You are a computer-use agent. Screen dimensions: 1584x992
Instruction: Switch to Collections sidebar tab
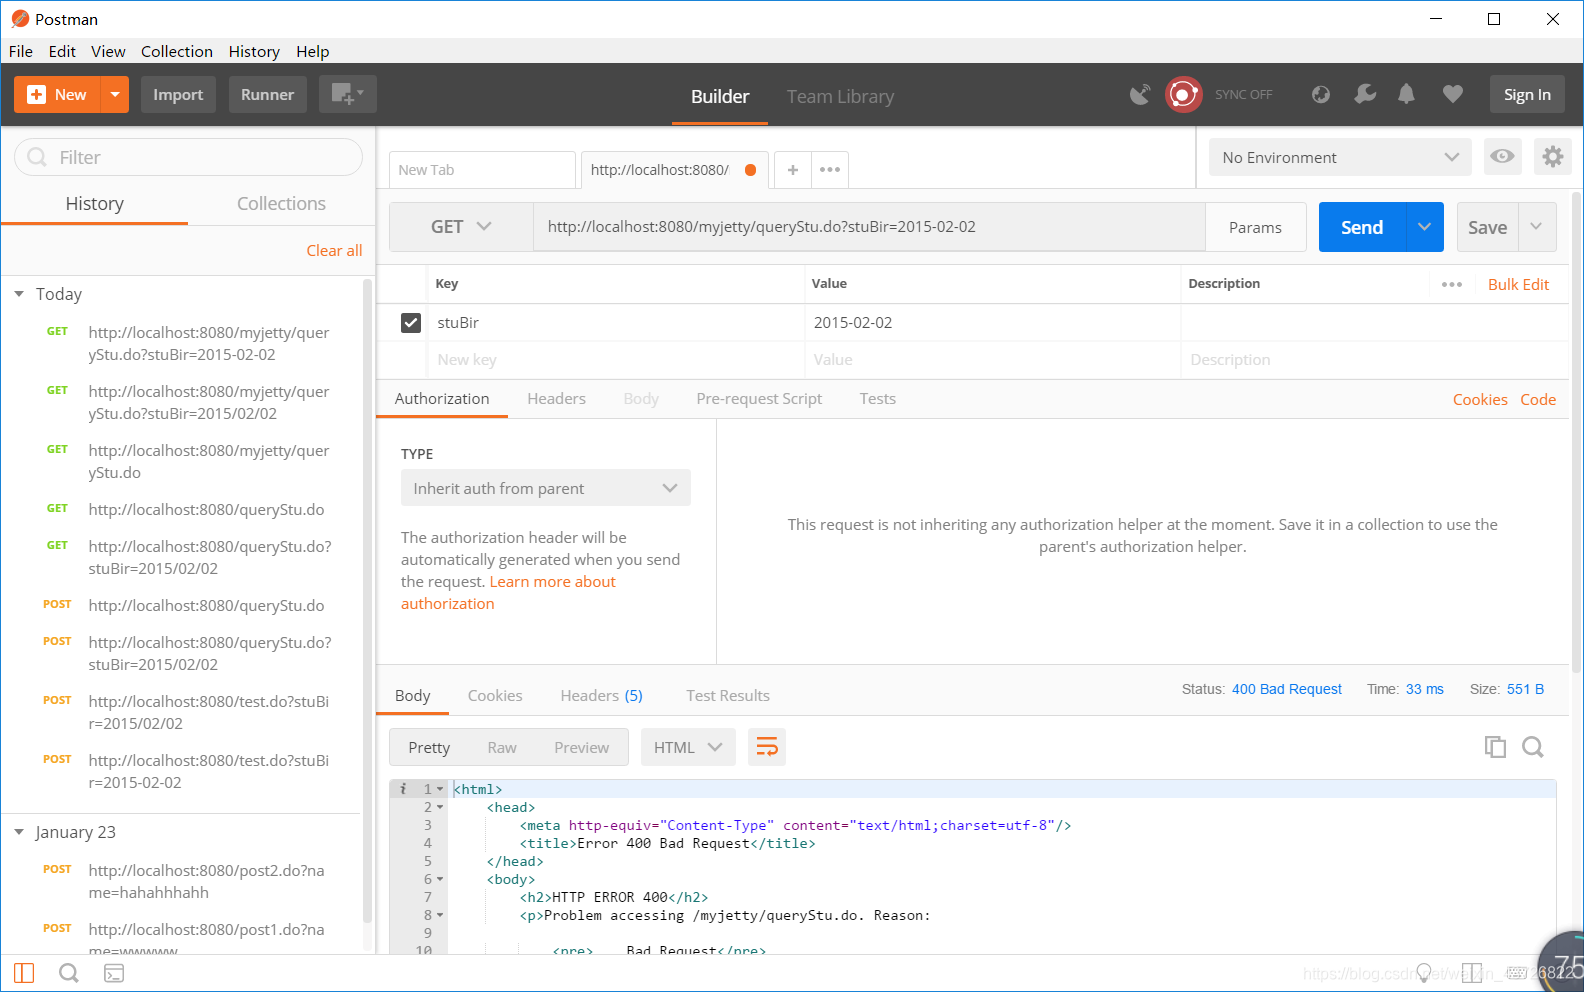coord(281,203)
